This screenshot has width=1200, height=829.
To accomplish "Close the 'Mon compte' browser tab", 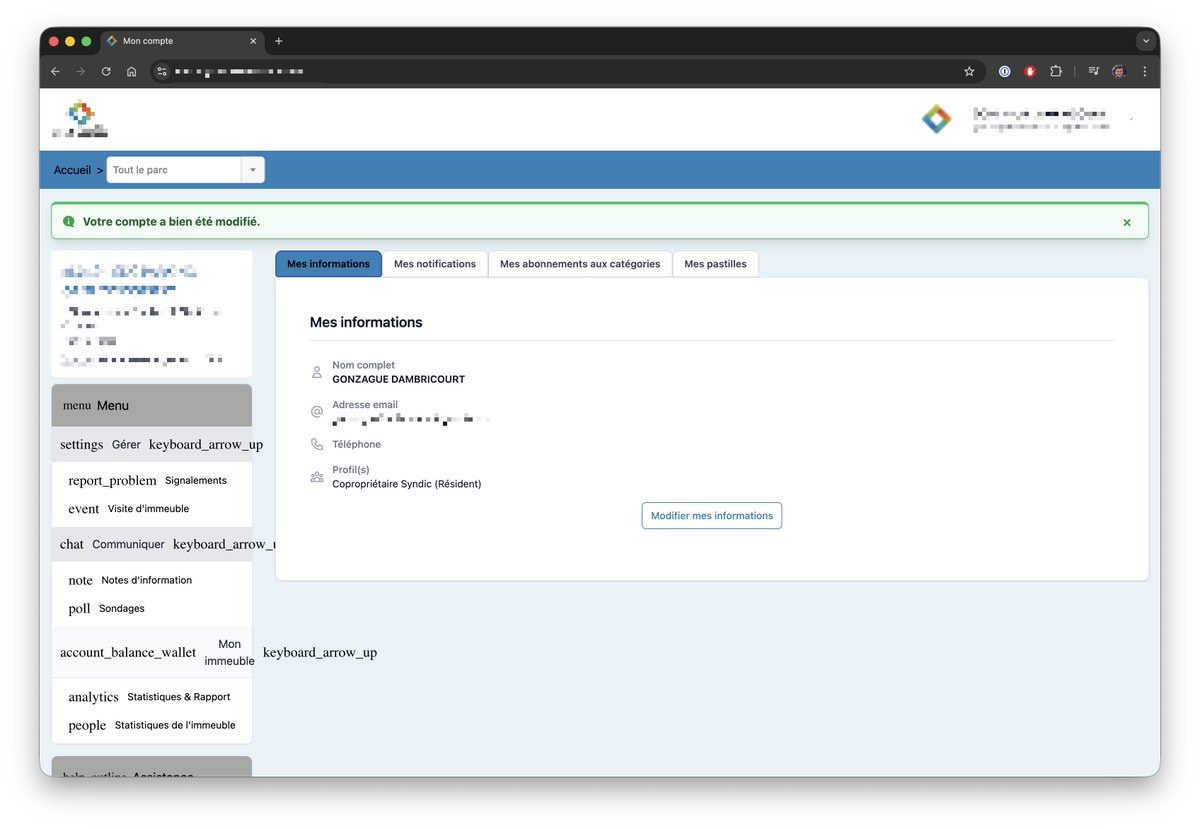I will [253, 41].
